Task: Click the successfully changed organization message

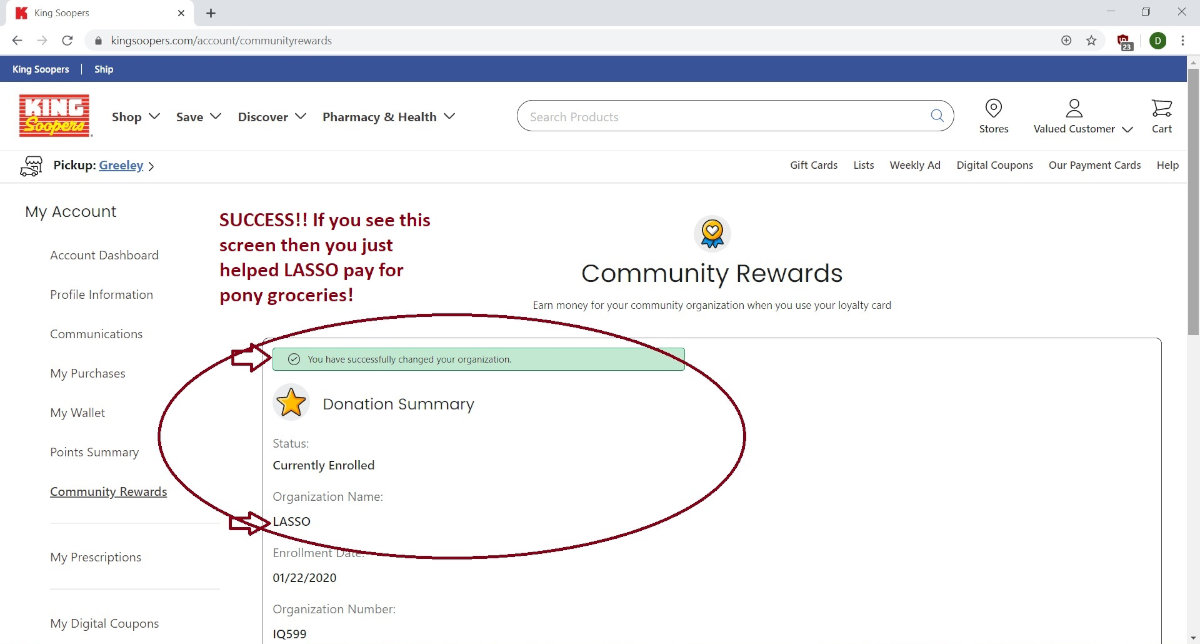Action: [x=409, y=359]
